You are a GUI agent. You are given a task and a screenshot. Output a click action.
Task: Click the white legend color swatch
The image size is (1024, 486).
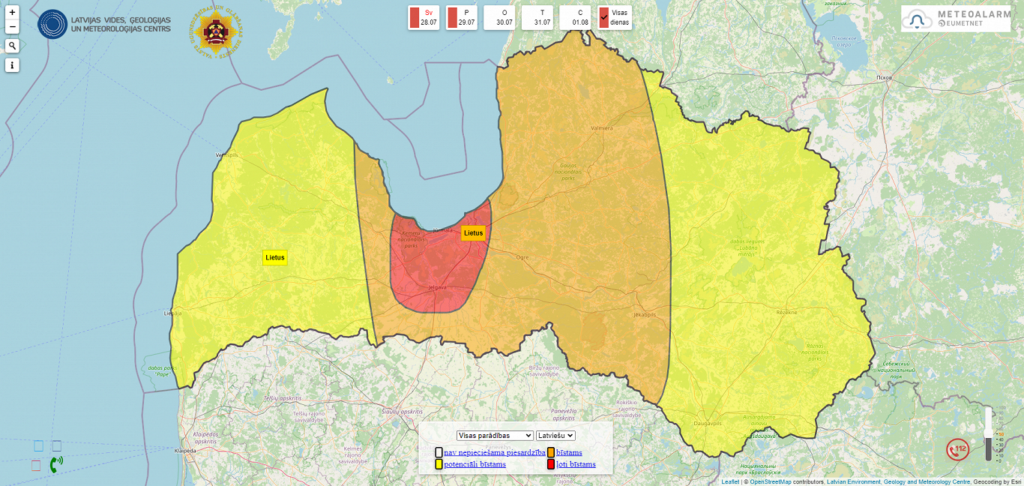[439, 452]
